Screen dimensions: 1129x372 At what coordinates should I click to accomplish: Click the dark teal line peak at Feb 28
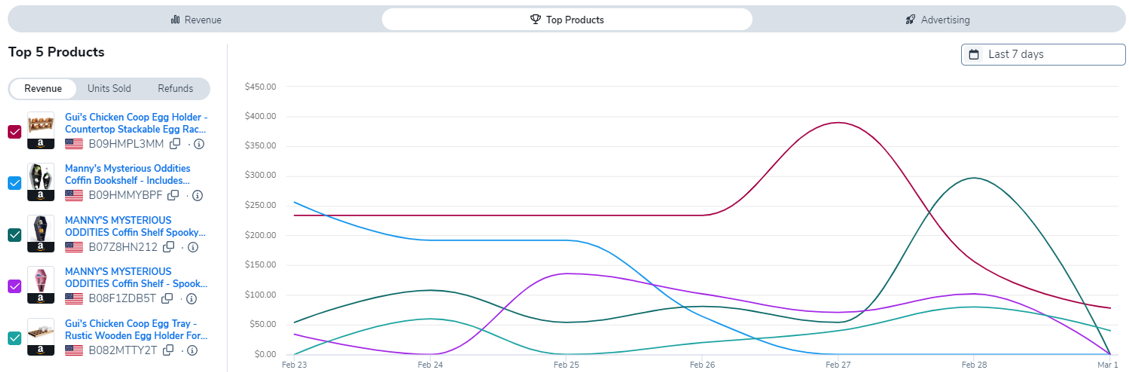tap(973, 178)
